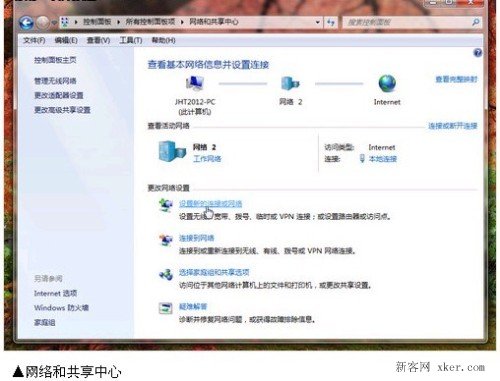Click 选择家庭组和共享选项 link
Screen dimensions: 500x381
(214, 272)
